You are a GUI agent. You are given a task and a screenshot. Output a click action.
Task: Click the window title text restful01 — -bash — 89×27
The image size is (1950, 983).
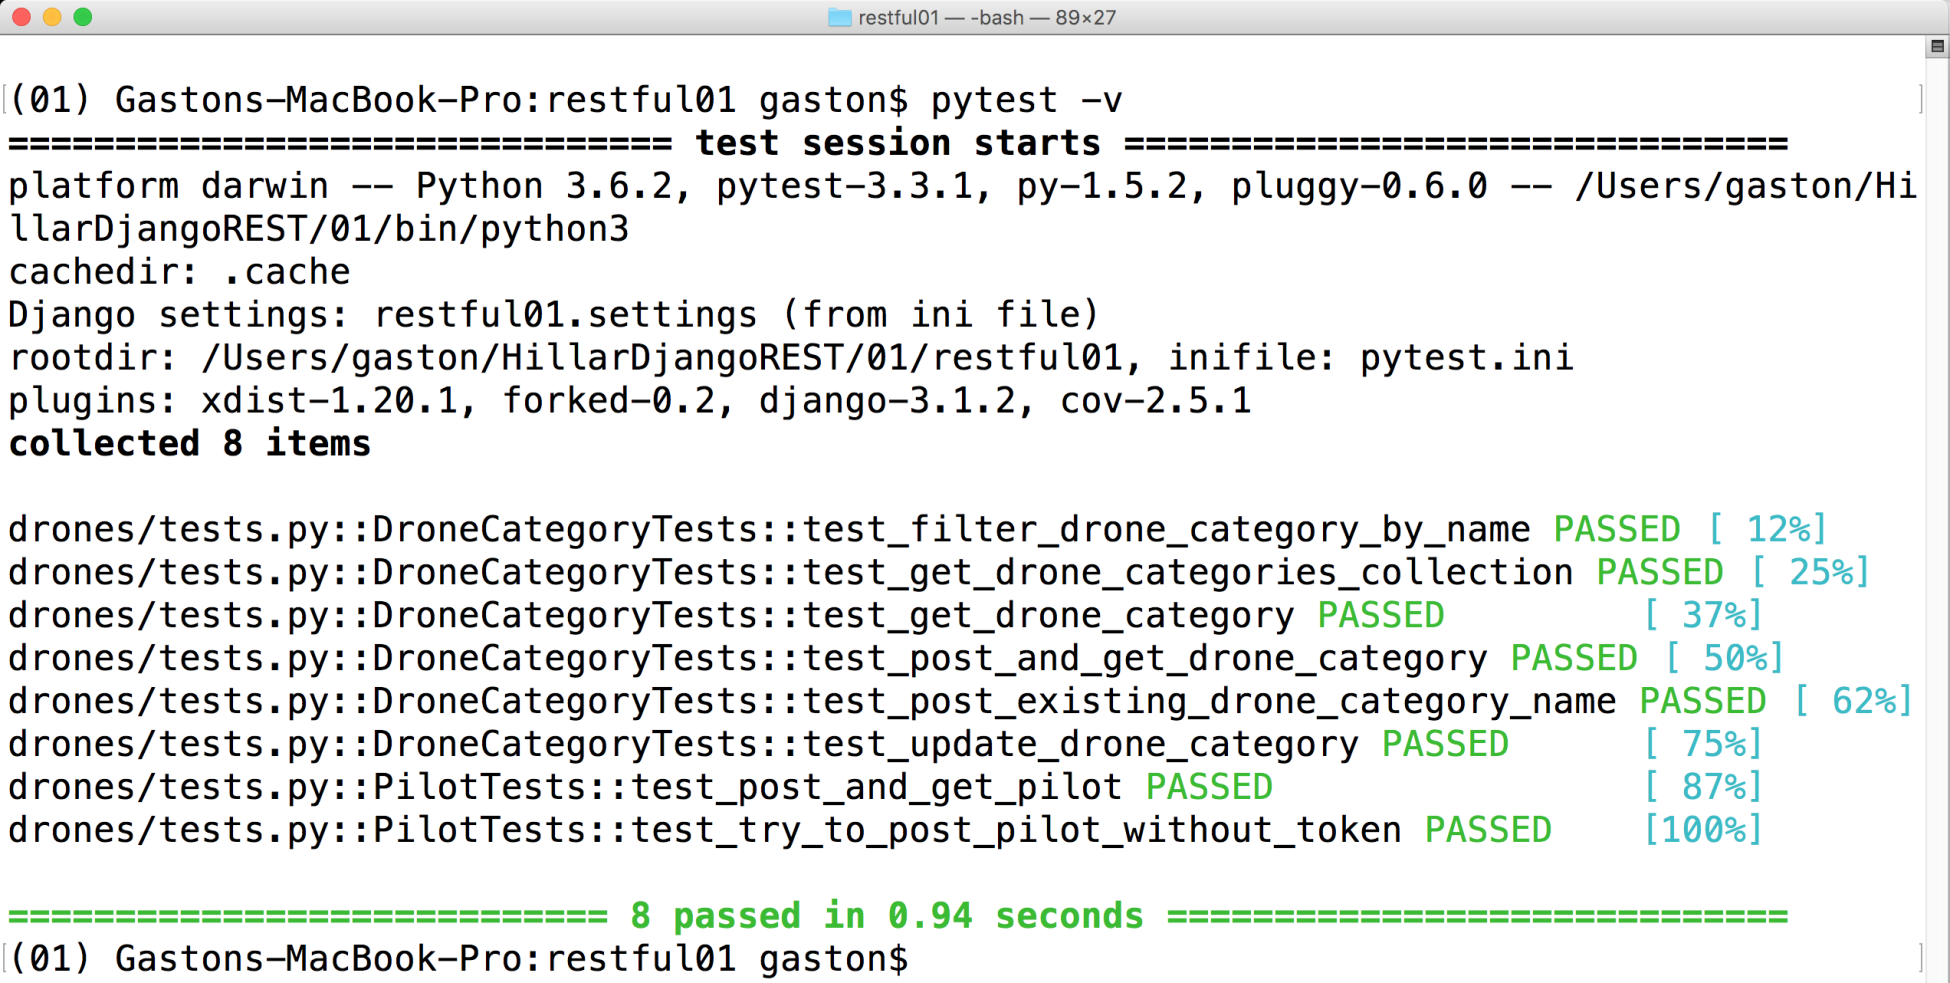987,17
